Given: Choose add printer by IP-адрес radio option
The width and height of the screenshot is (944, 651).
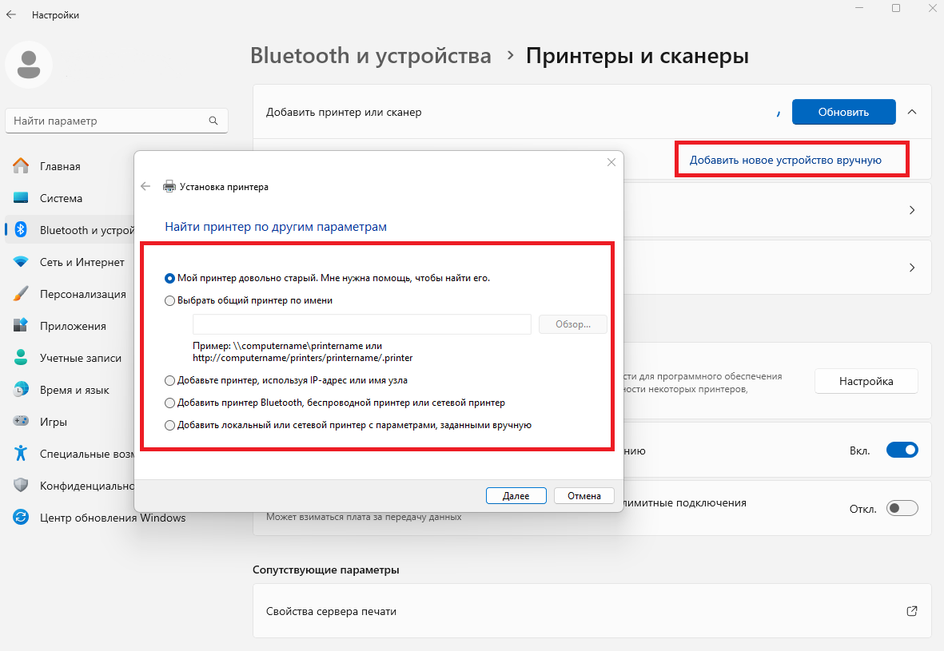Looking at the screenshot, I should 170,381.
